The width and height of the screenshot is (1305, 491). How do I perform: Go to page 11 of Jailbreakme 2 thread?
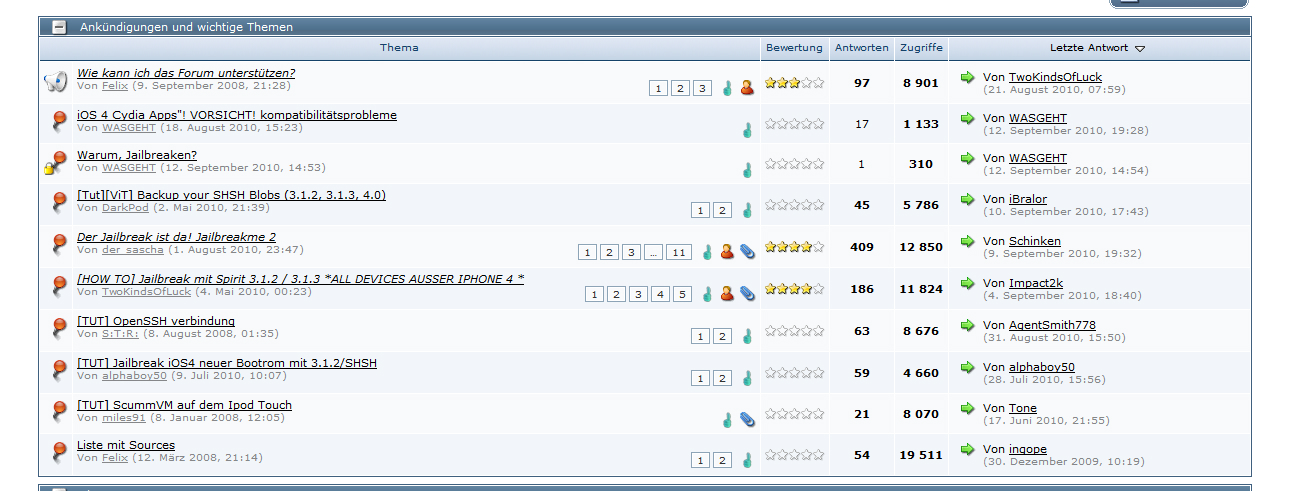click(x=679, y=252)
